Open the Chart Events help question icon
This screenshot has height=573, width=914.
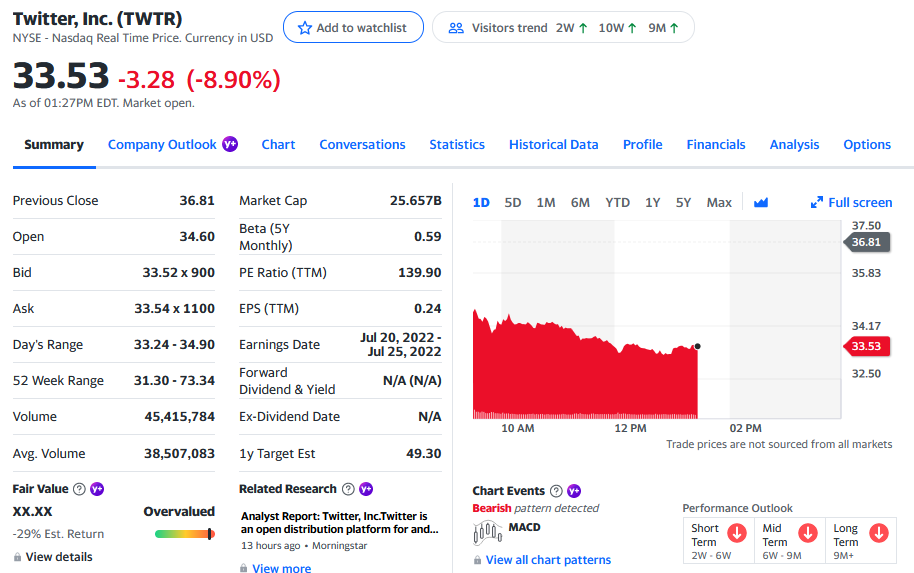tap(556, 491)
